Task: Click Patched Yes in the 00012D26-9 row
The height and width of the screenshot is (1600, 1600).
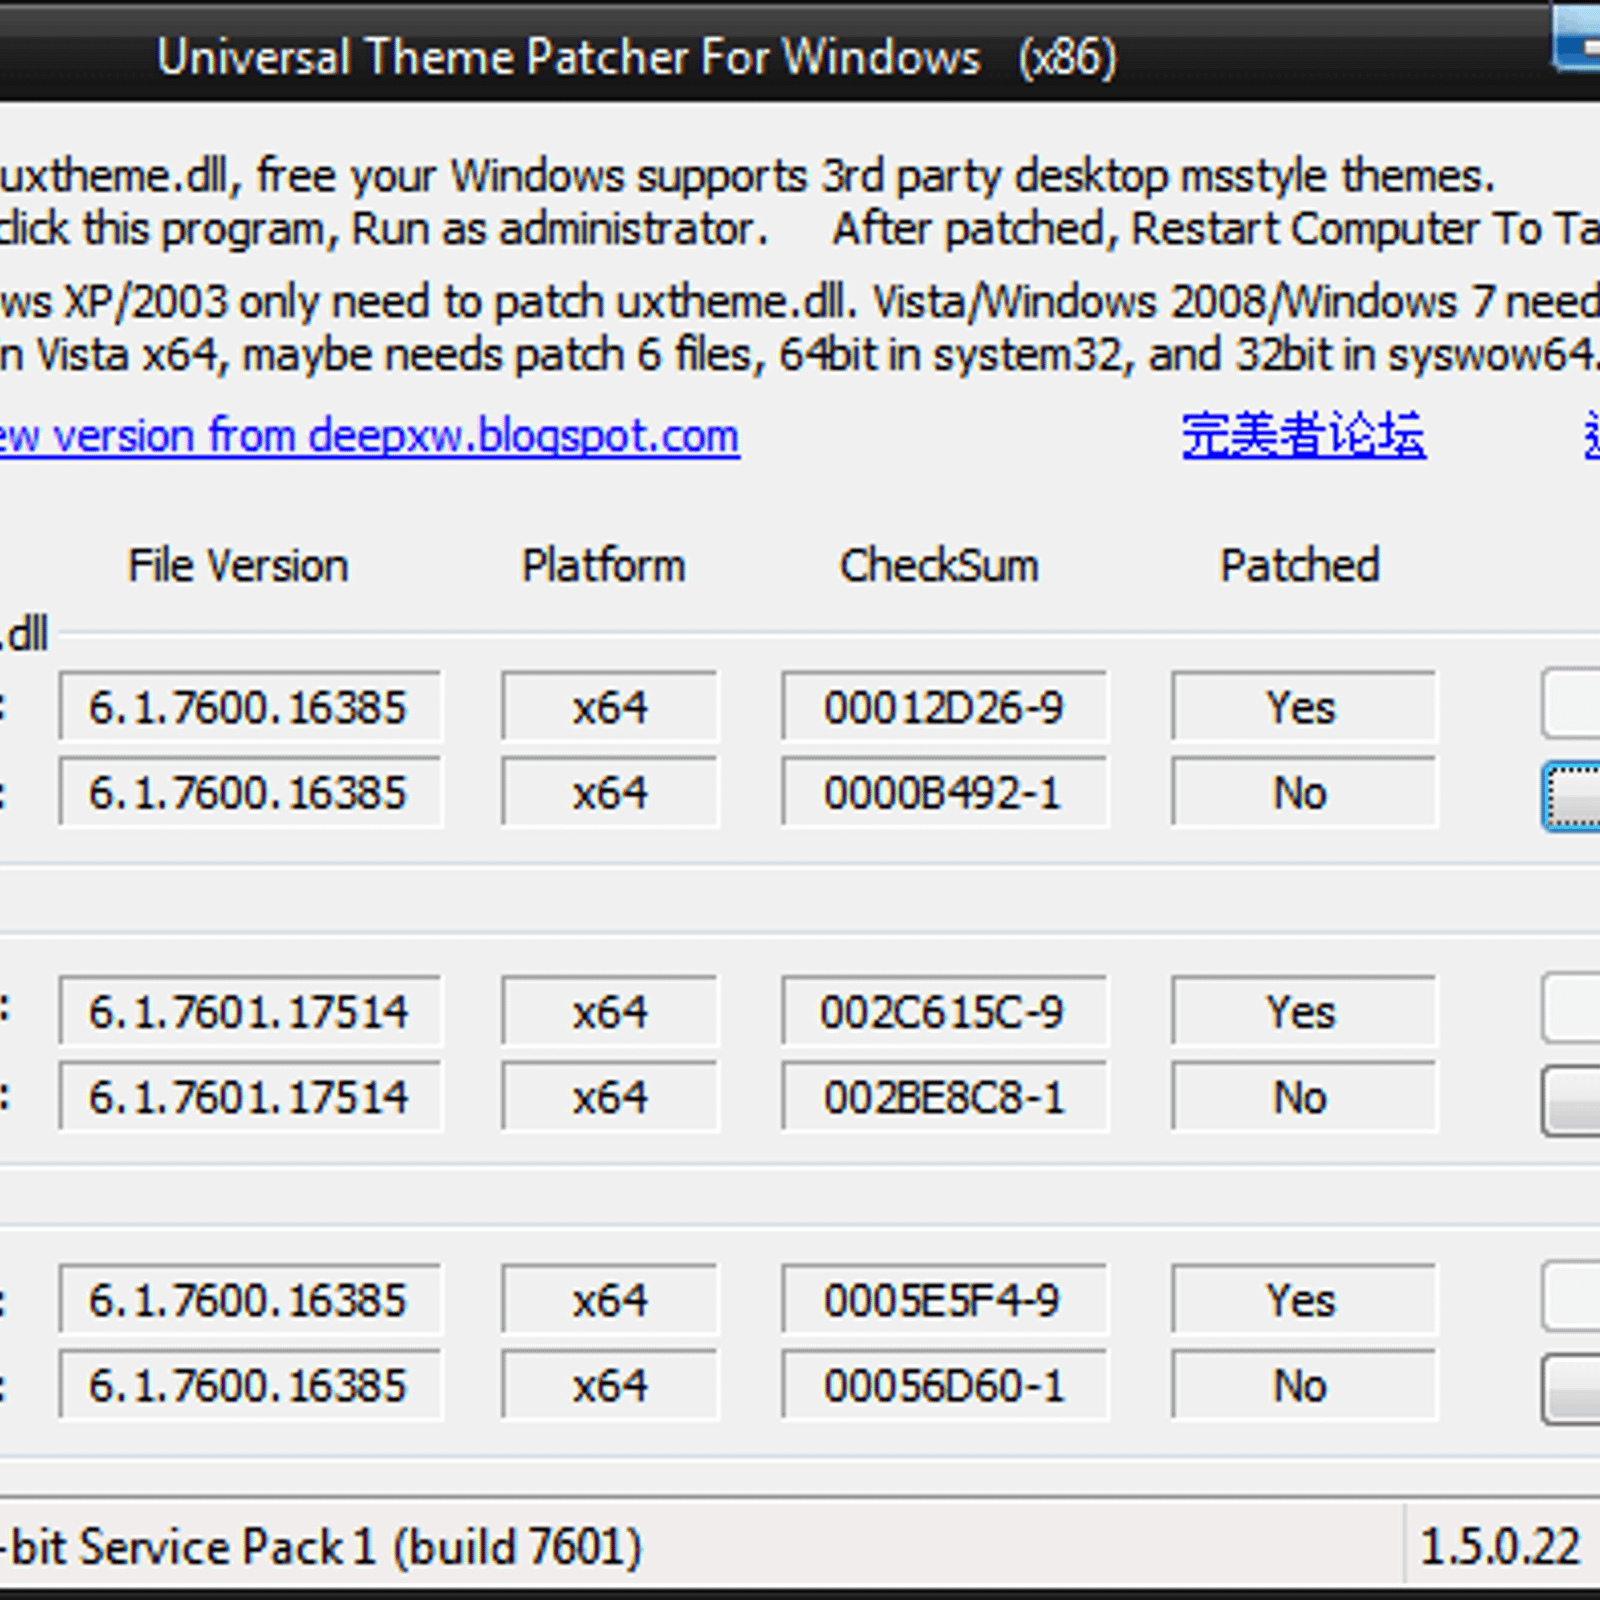Action: coord(1304,707)
